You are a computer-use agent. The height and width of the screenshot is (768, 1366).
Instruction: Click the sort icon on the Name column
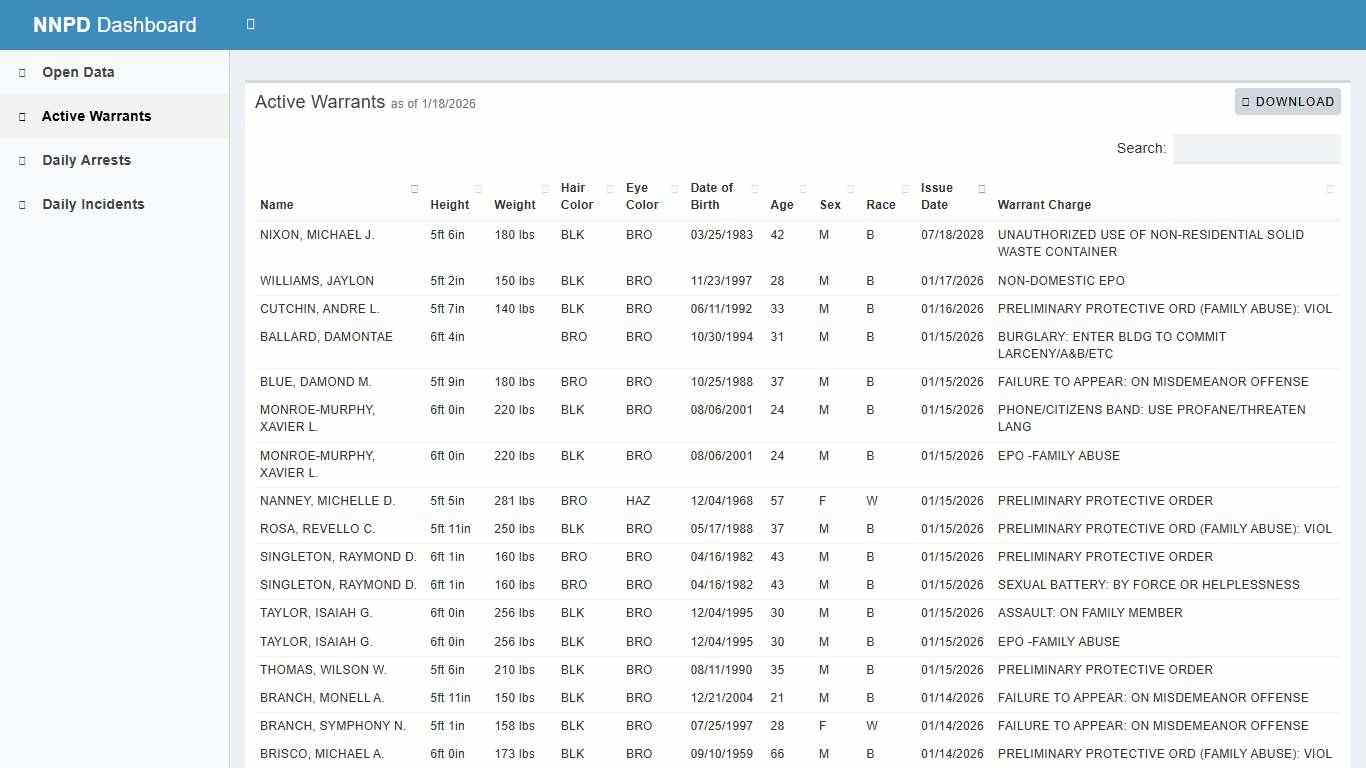point(414,188)
